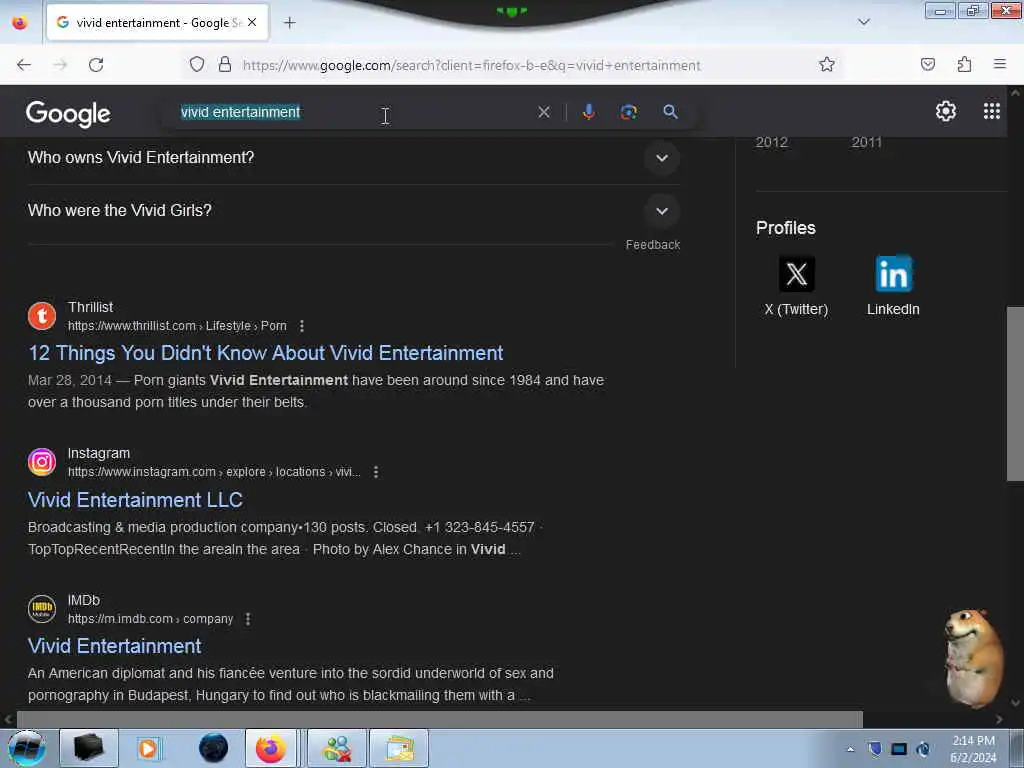Click the 2012 year label
This screenshot has width=1024, height=768.
(771, 142)
